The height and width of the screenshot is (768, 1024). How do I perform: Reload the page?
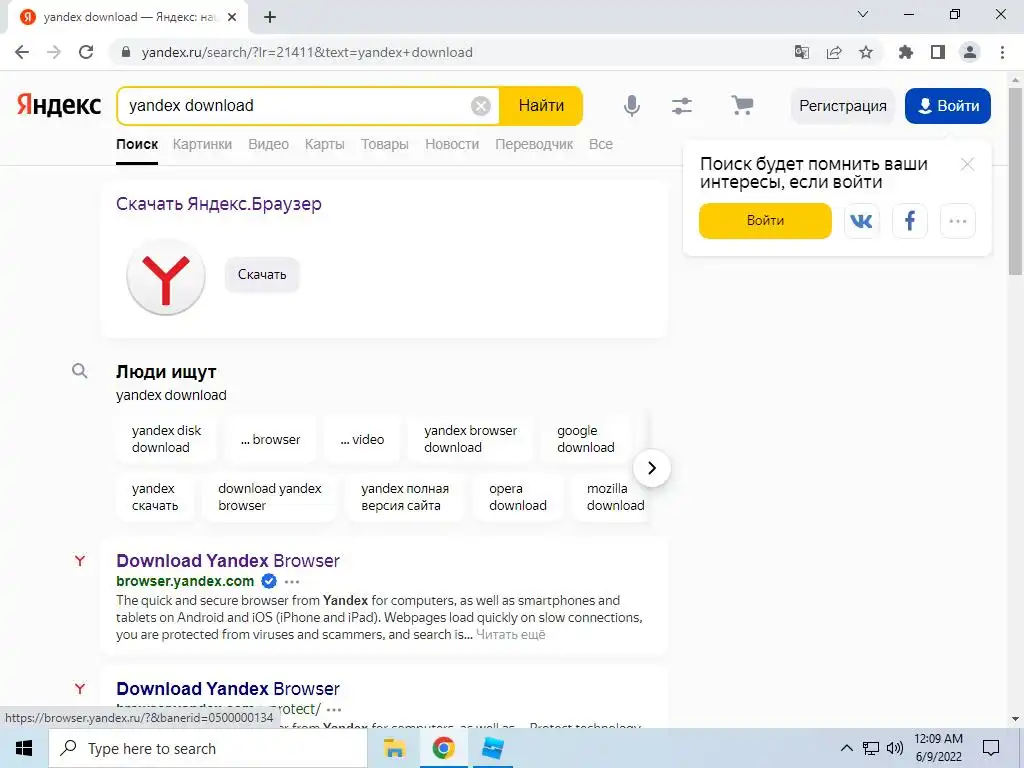pyautogui.click(x=86, y=52)
